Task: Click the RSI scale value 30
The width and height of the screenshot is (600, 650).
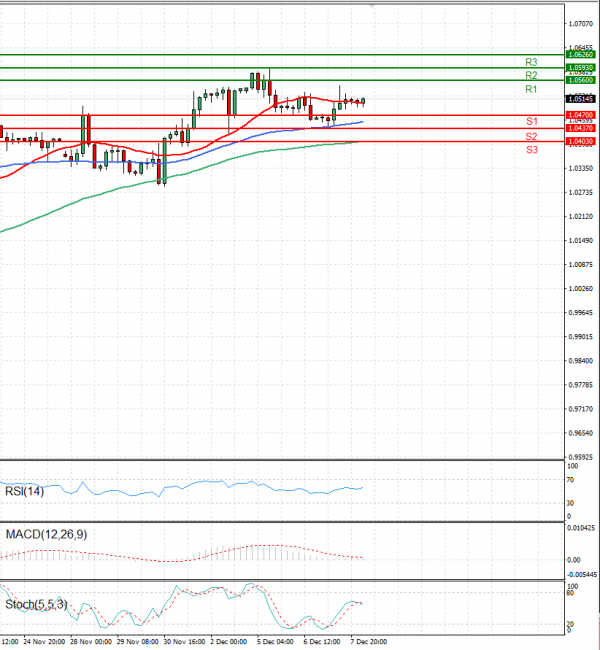Action: (x=571, y=503)
